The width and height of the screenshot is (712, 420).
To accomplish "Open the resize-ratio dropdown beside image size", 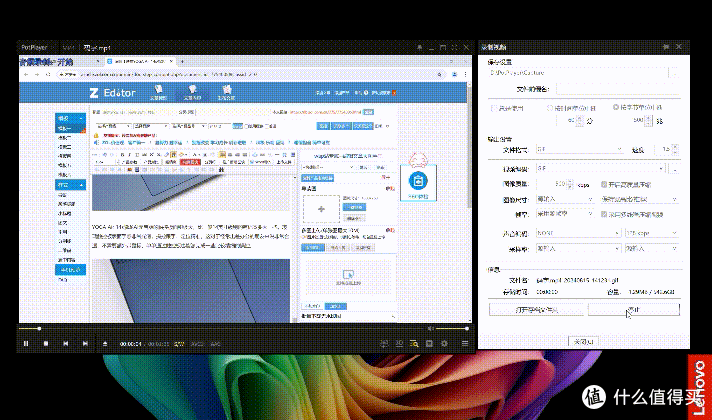I will [639, 199].
